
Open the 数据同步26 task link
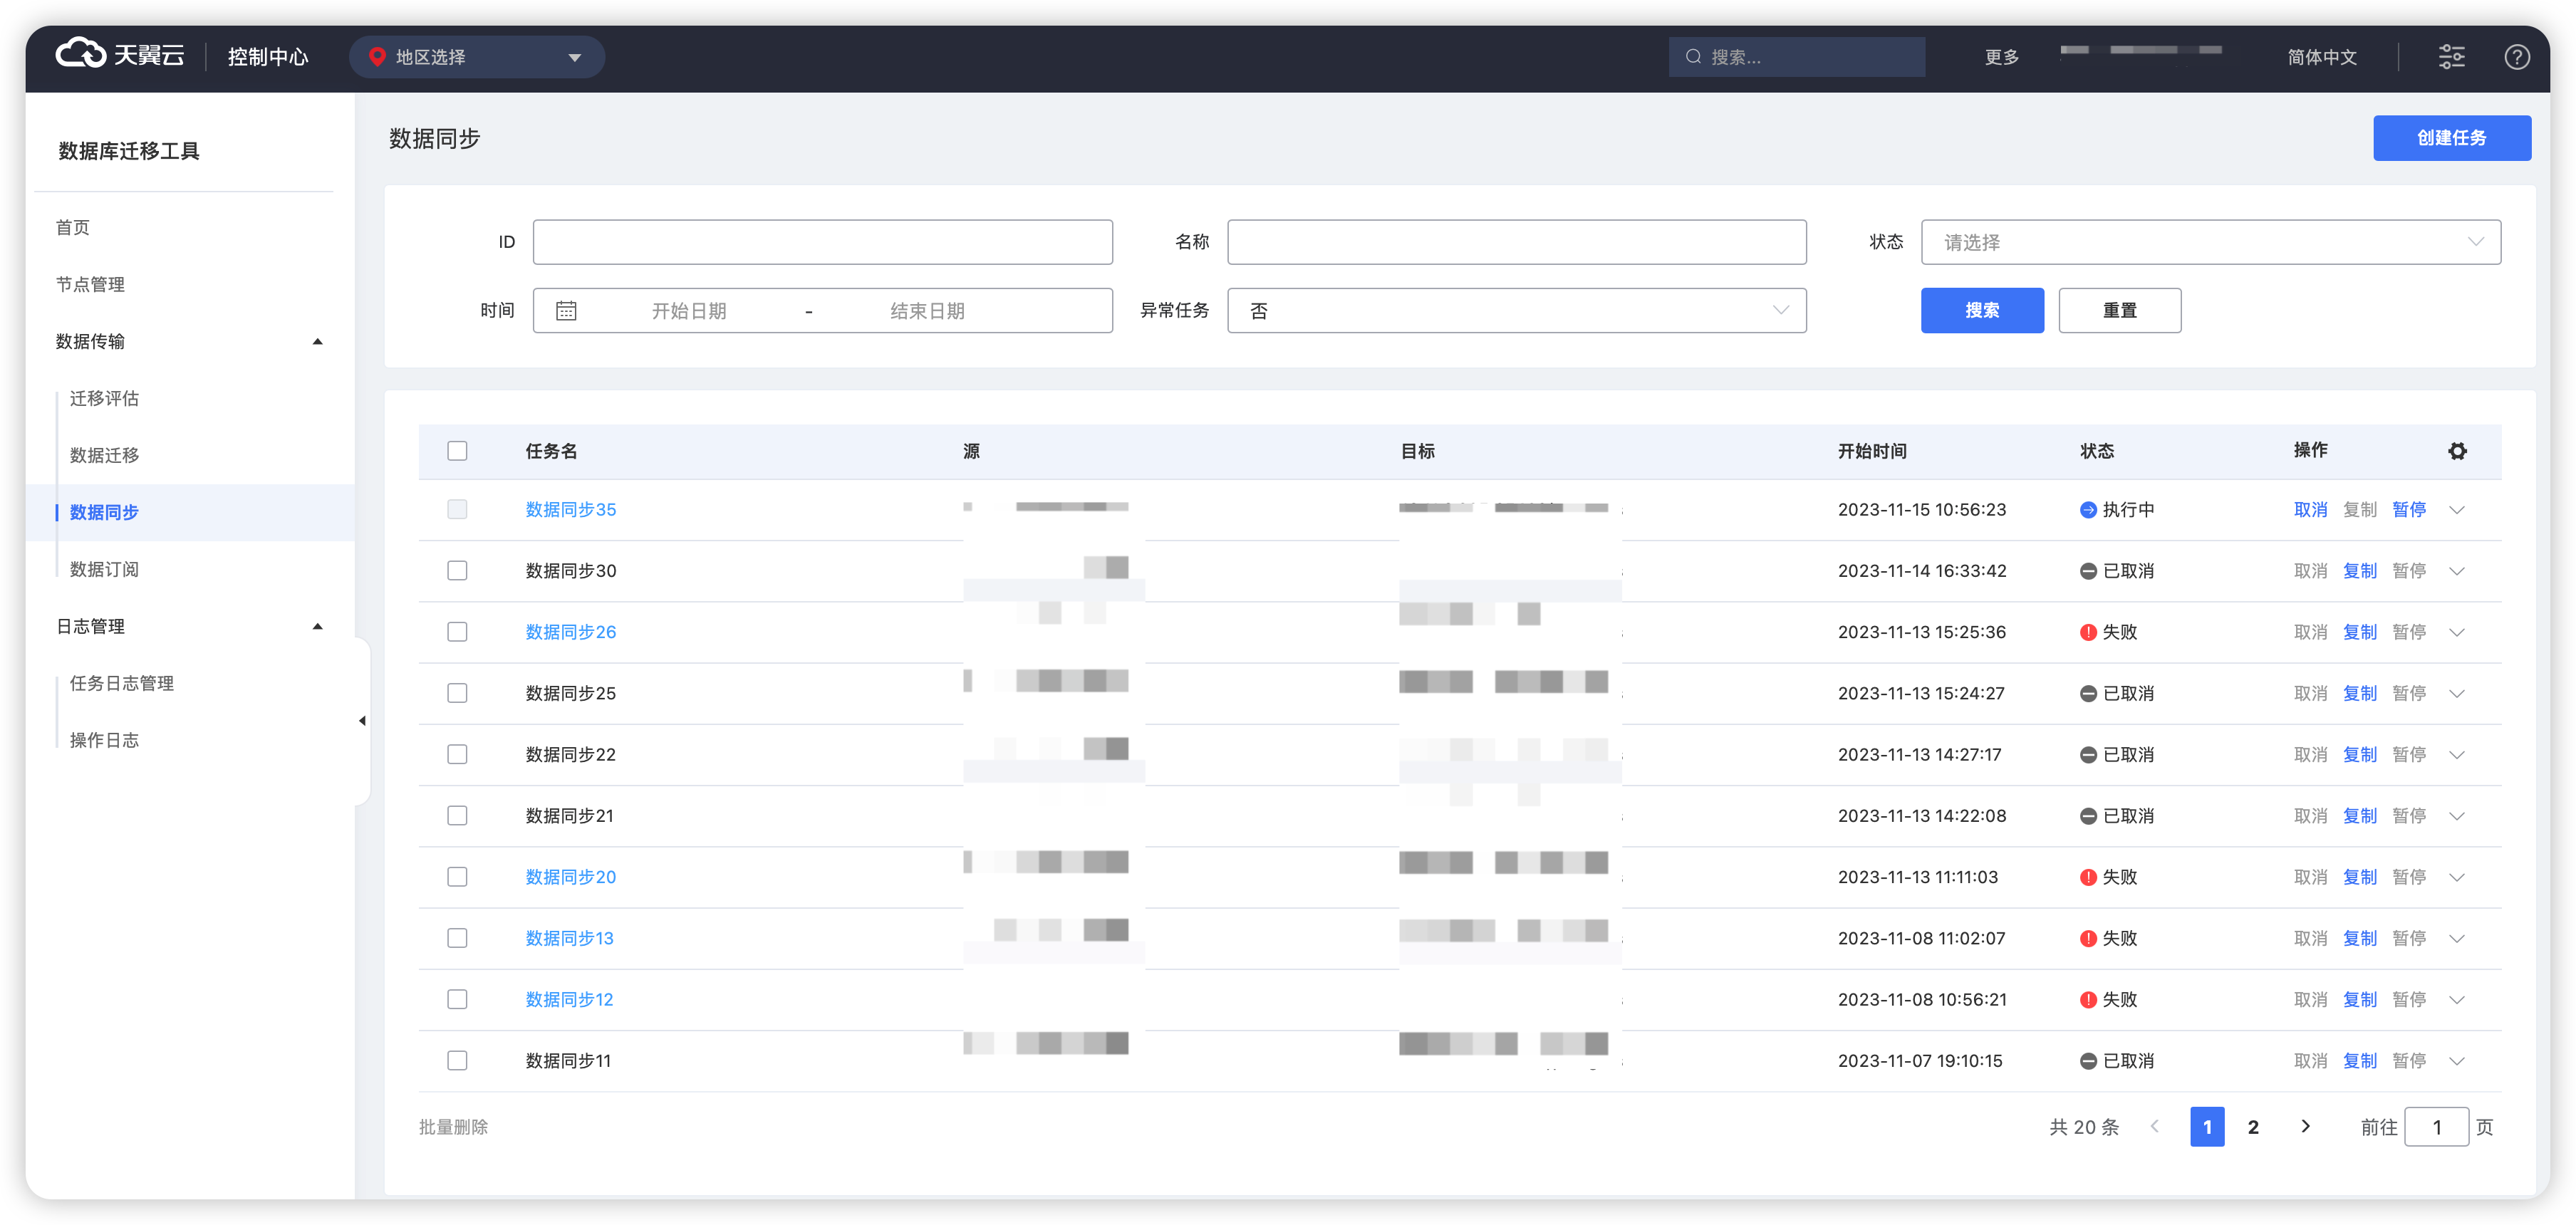(x=570, y=632)
